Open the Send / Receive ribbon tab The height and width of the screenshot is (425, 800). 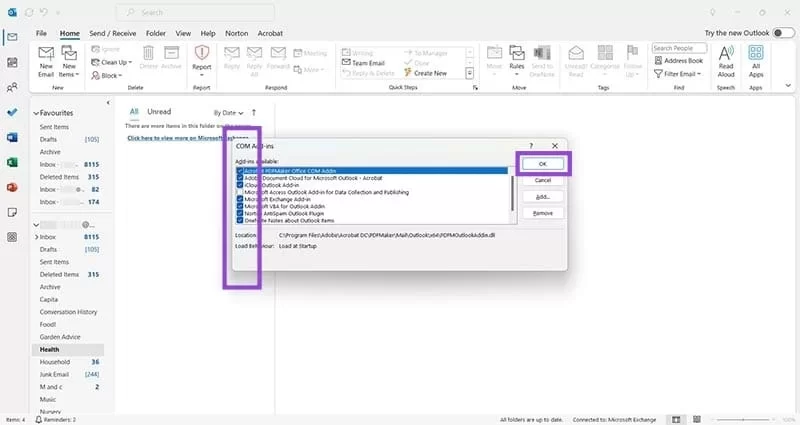point(113,33)
